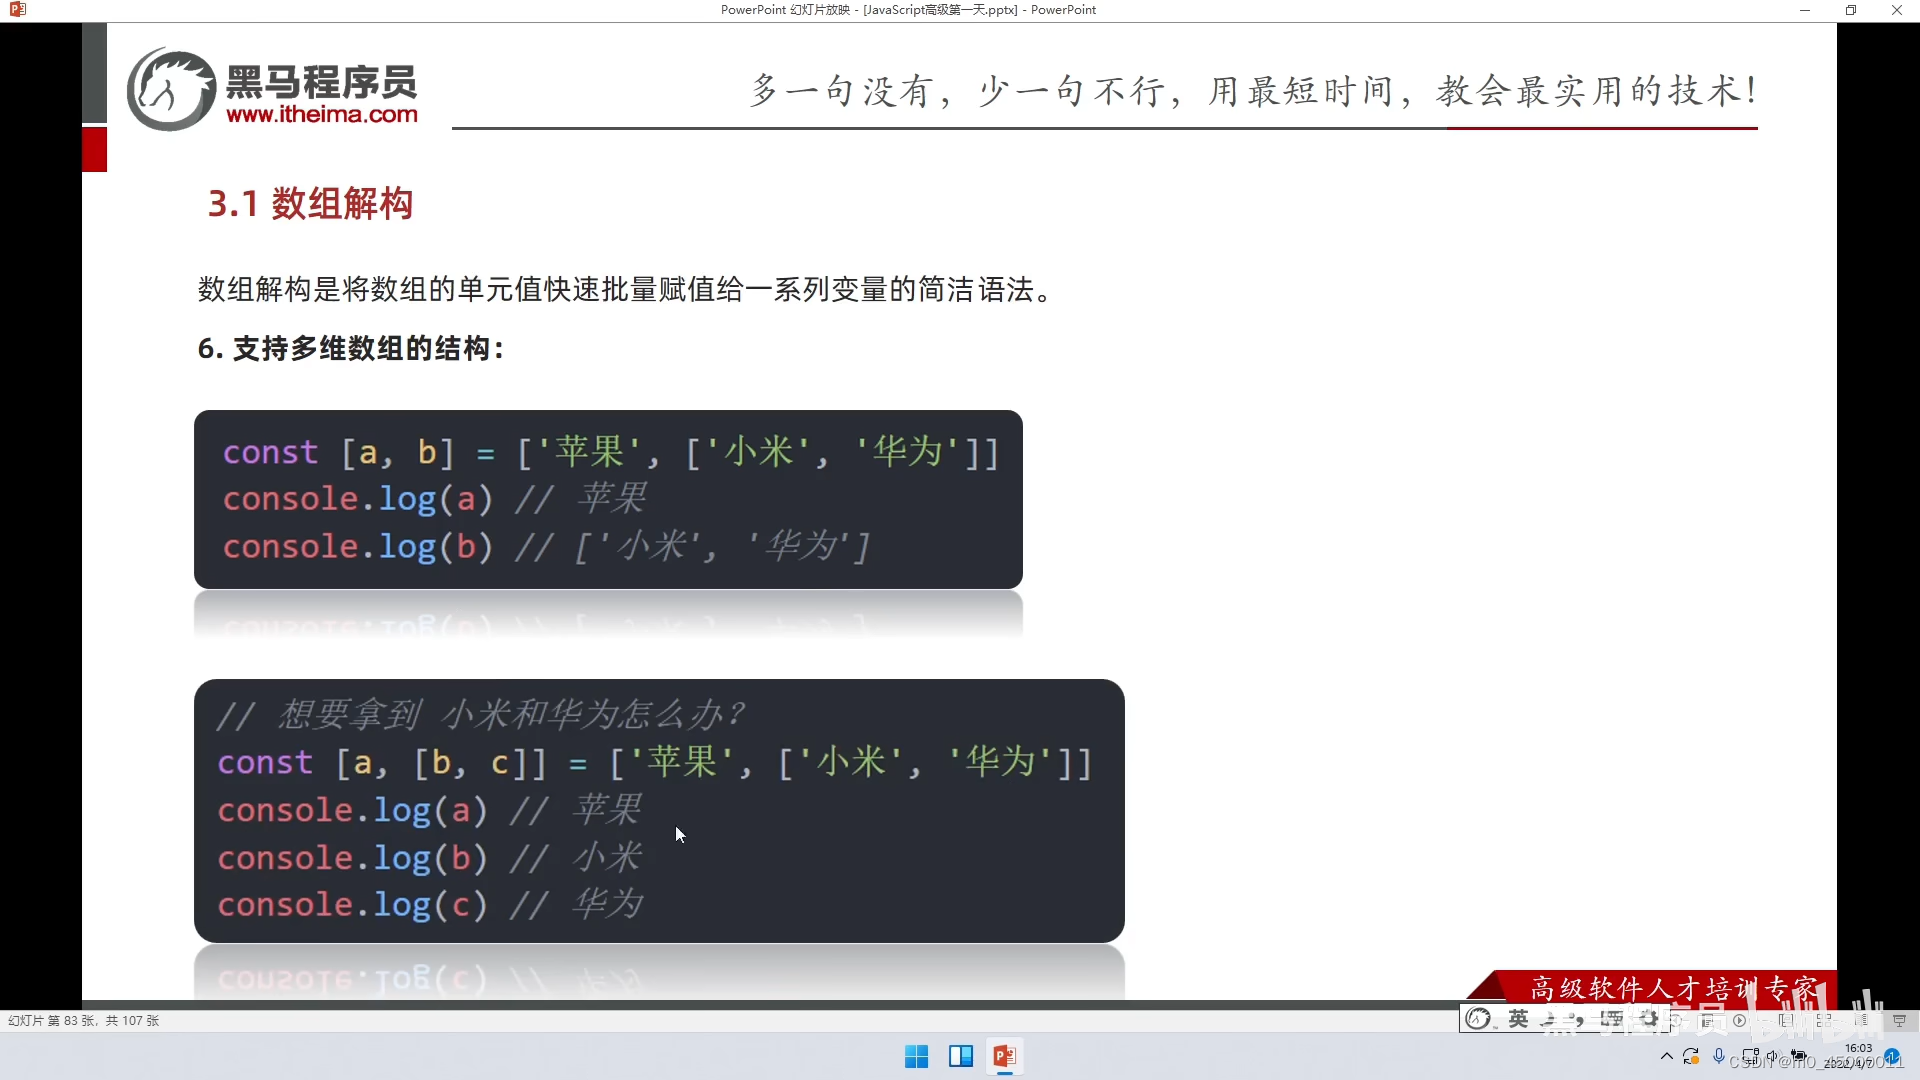Switch to Presenter View using the monitor icon
Image resolution: width=1920 pixels, height=1080 pixels.
coord(1900,1020)
